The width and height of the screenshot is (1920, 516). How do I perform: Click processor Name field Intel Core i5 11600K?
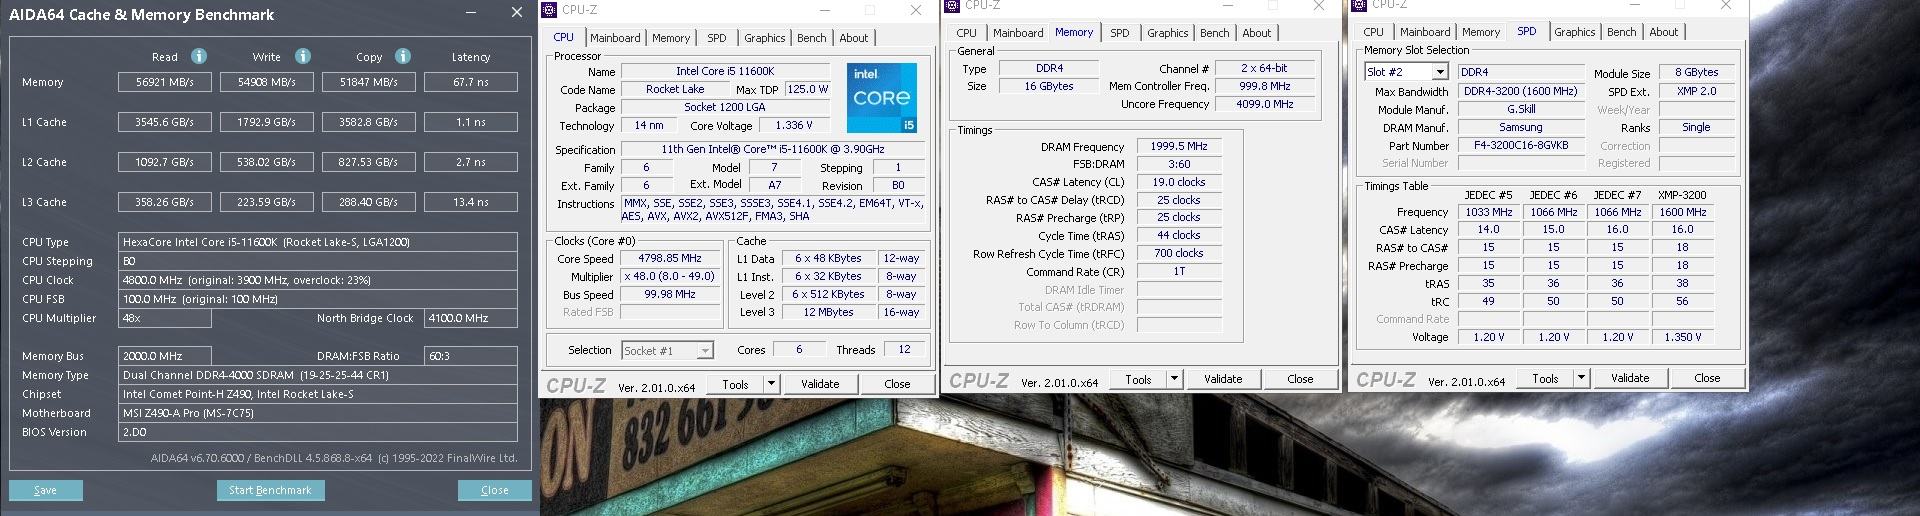click(x=726, y=71)
